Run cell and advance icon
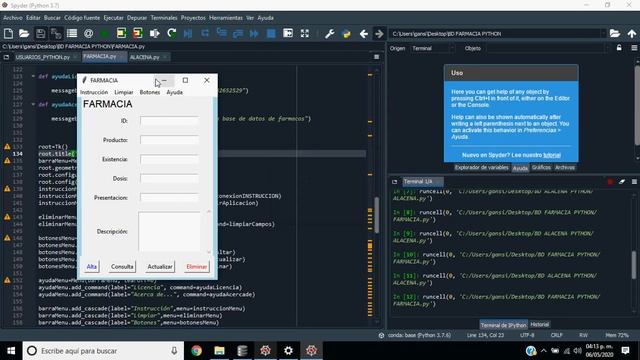The width and height of the screenshot is (640, 360). coord(138,33)
